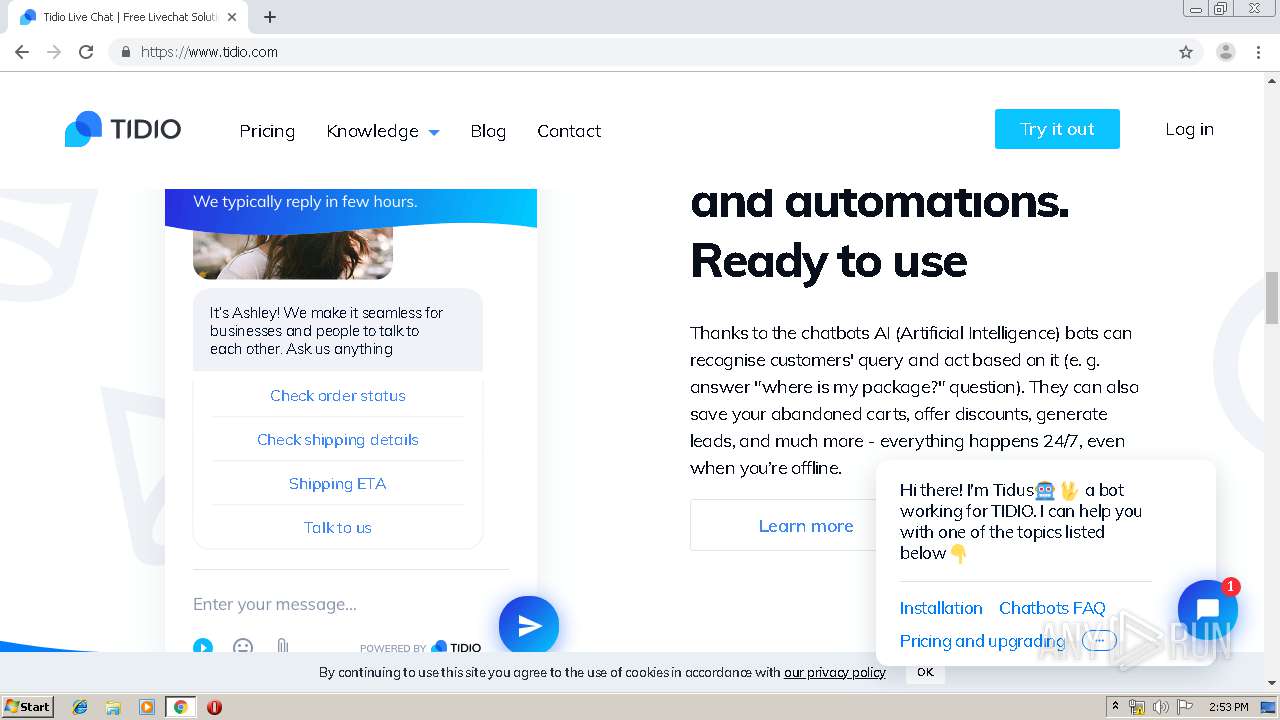Viewport: 1280px width, 720px height.
Task: Click the volume speaker icon in system tray
Action: click(x=1160, y=707)
